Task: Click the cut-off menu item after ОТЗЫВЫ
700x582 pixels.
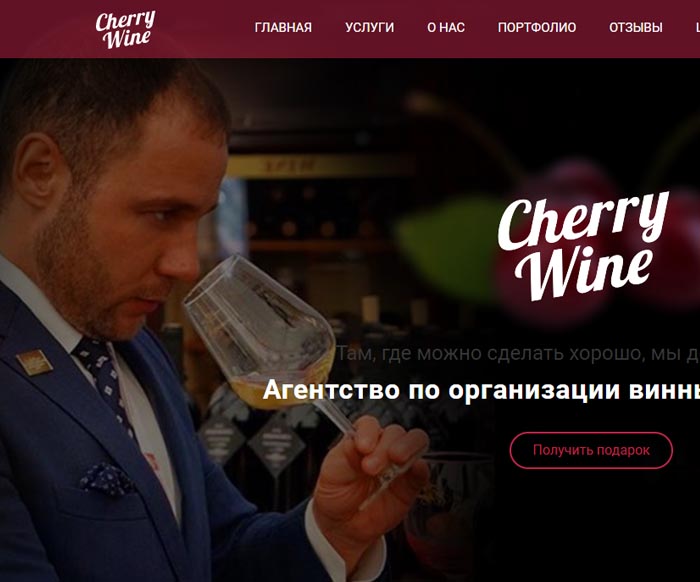Action: [697, 28]
